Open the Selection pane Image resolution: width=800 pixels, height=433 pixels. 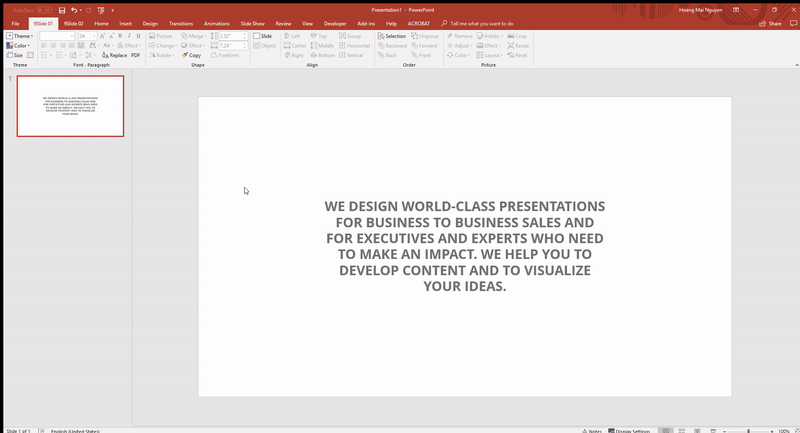point(392,36)
